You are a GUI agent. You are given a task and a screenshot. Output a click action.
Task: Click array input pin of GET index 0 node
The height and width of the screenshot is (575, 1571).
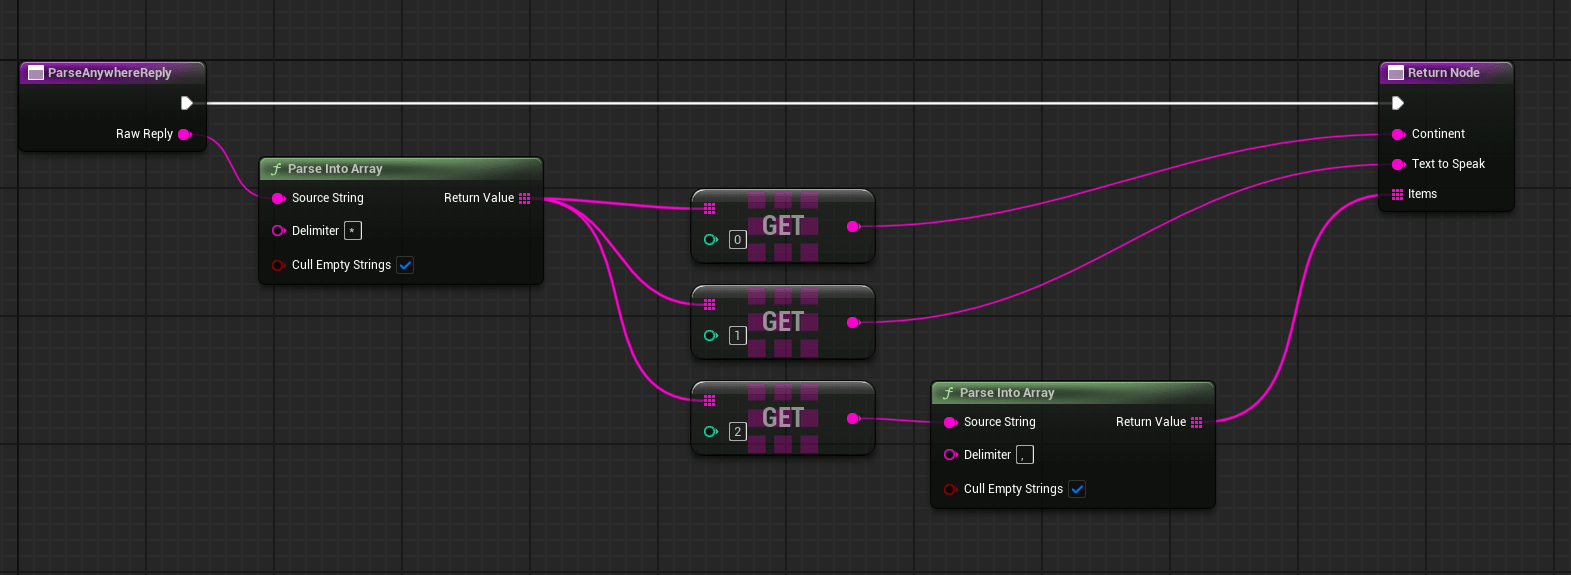point(709,209)
